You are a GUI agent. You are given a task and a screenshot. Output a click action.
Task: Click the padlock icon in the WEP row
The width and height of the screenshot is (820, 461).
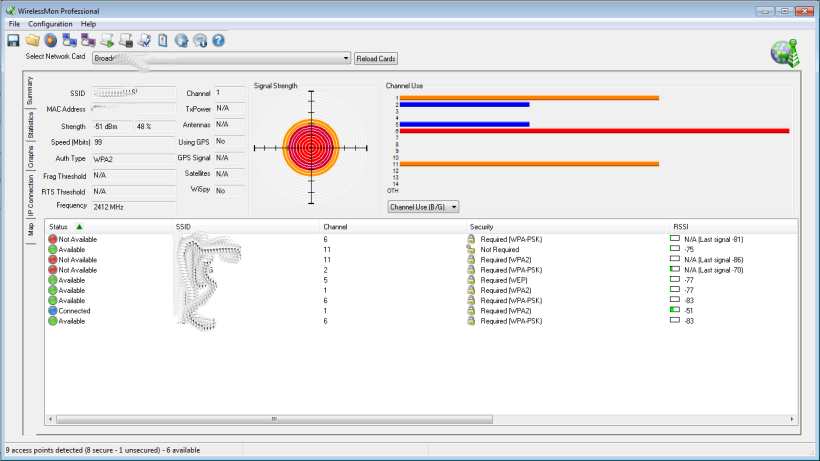click(x=471, y=280)
